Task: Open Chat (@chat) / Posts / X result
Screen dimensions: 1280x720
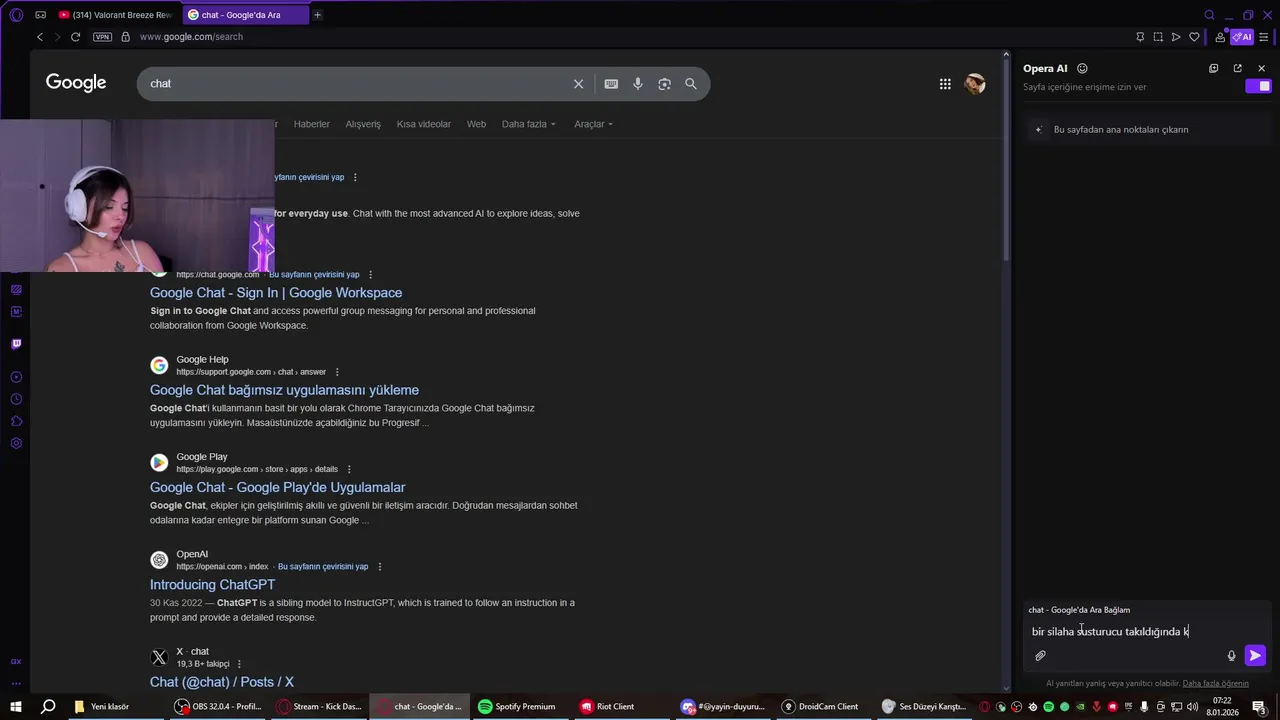Action: click(x=222, y=682)
